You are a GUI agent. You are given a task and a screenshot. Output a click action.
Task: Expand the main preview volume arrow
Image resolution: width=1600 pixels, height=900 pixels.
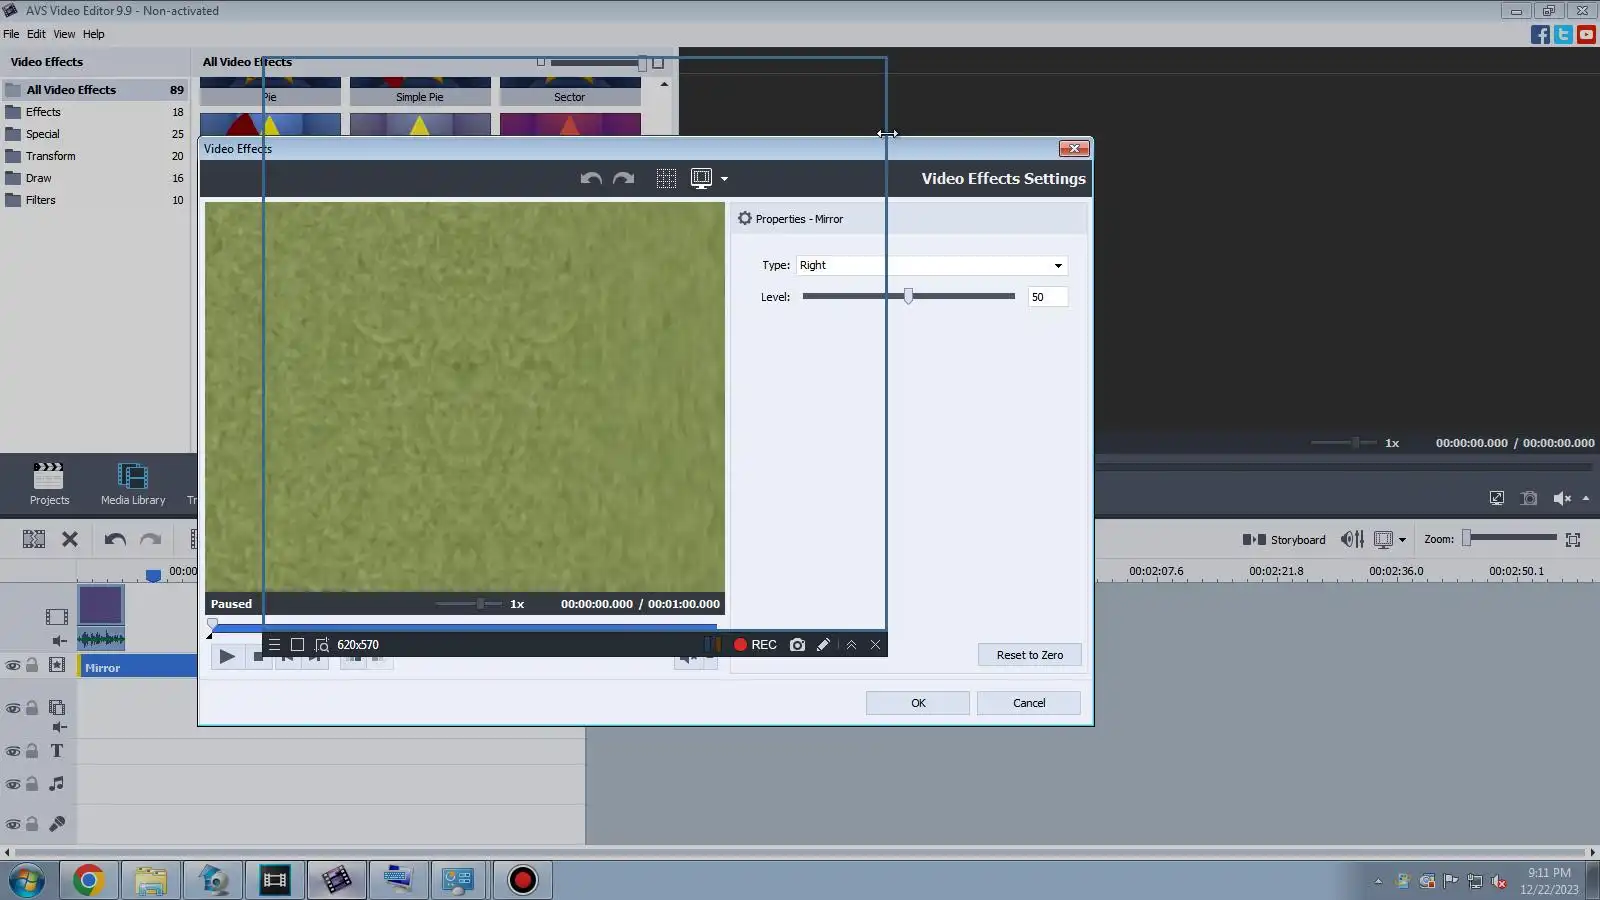(1586, 498)
